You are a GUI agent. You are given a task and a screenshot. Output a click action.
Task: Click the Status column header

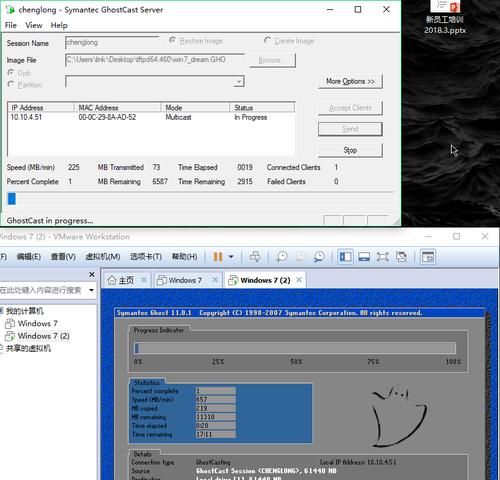tap(262, 107)
